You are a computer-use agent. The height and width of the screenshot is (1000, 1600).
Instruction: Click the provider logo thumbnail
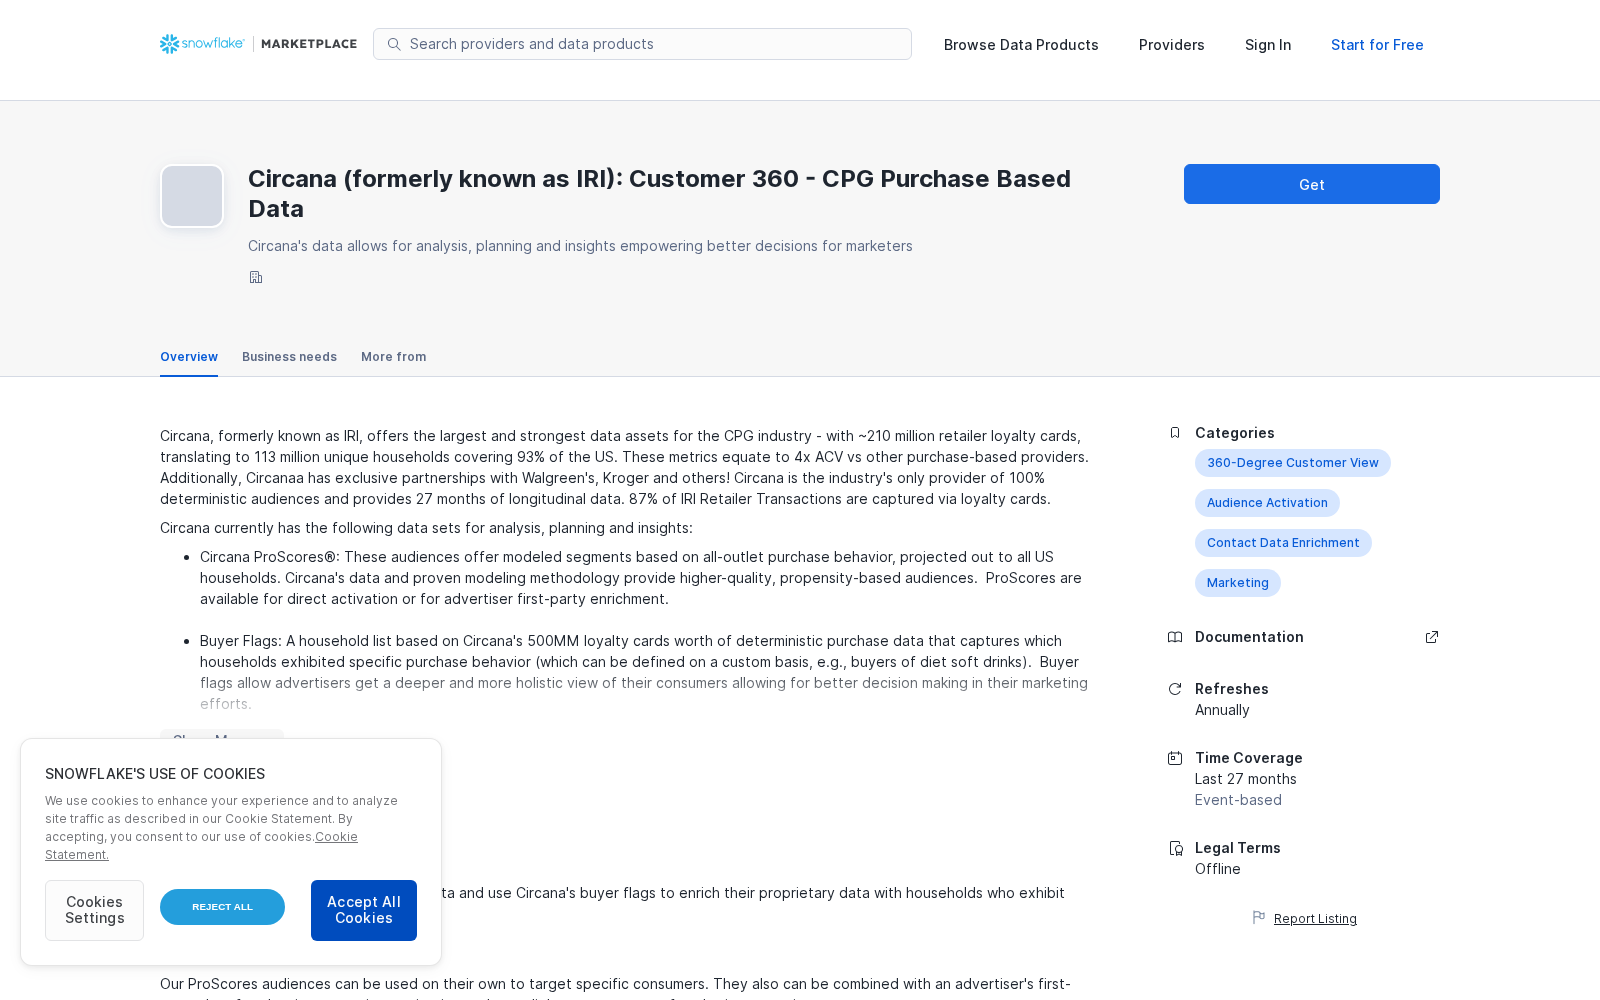[192, 196]
